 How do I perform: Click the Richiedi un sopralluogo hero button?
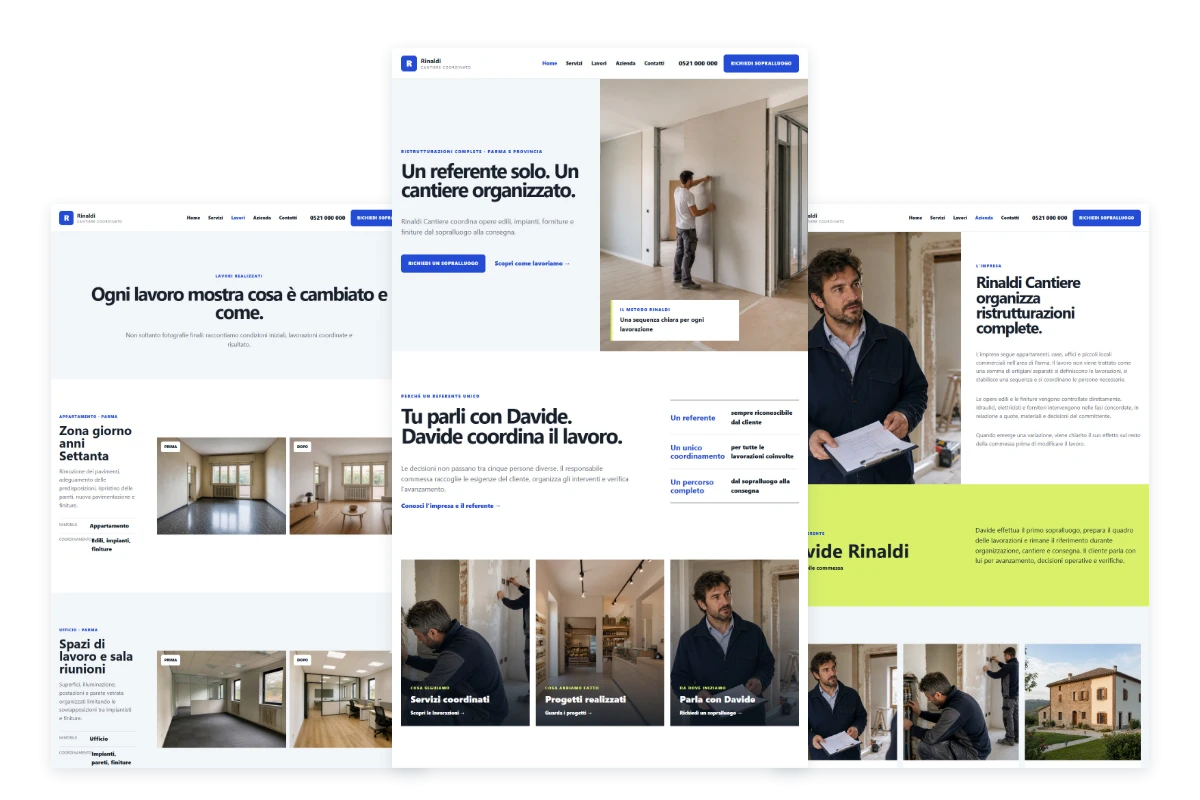(x=443, y=263)
